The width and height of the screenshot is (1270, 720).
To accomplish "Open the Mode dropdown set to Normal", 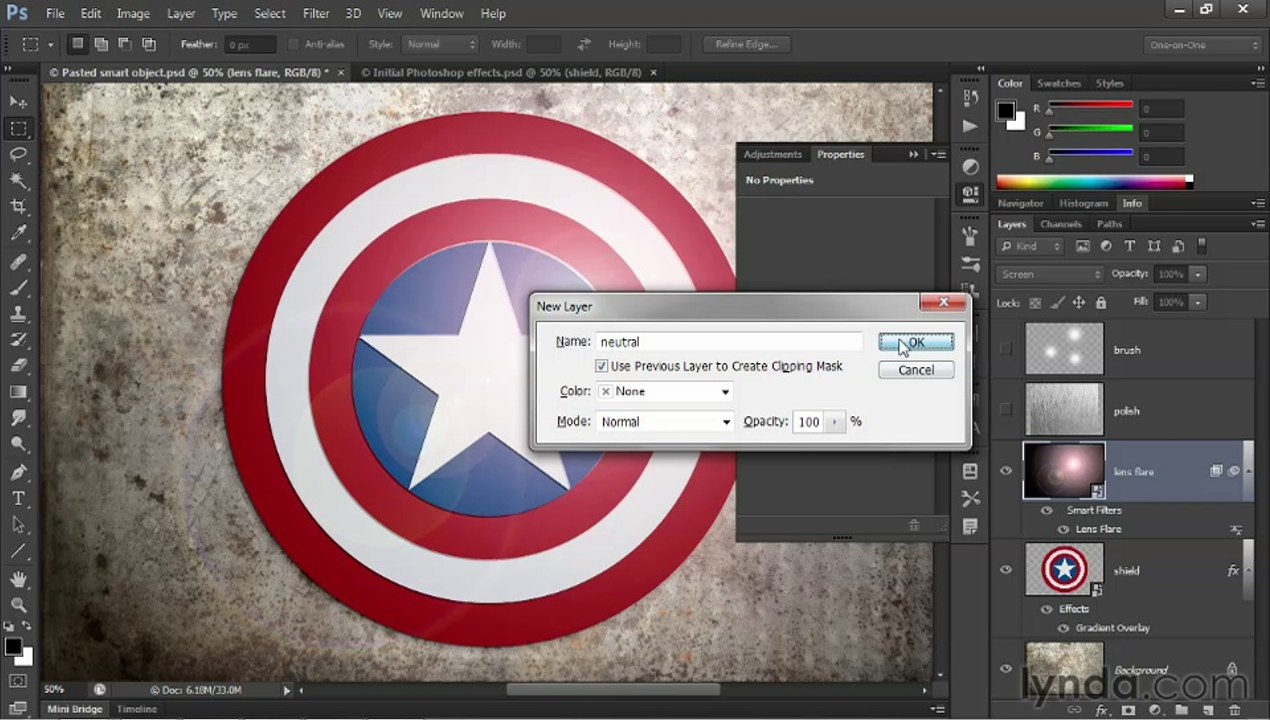I will pyautogui.click(x=665, y=422).
